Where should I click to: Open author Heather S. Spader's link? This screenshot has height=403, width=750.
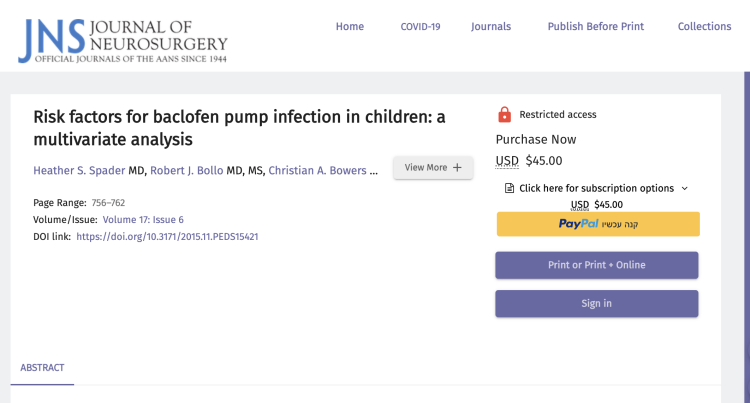click(79, 170)
